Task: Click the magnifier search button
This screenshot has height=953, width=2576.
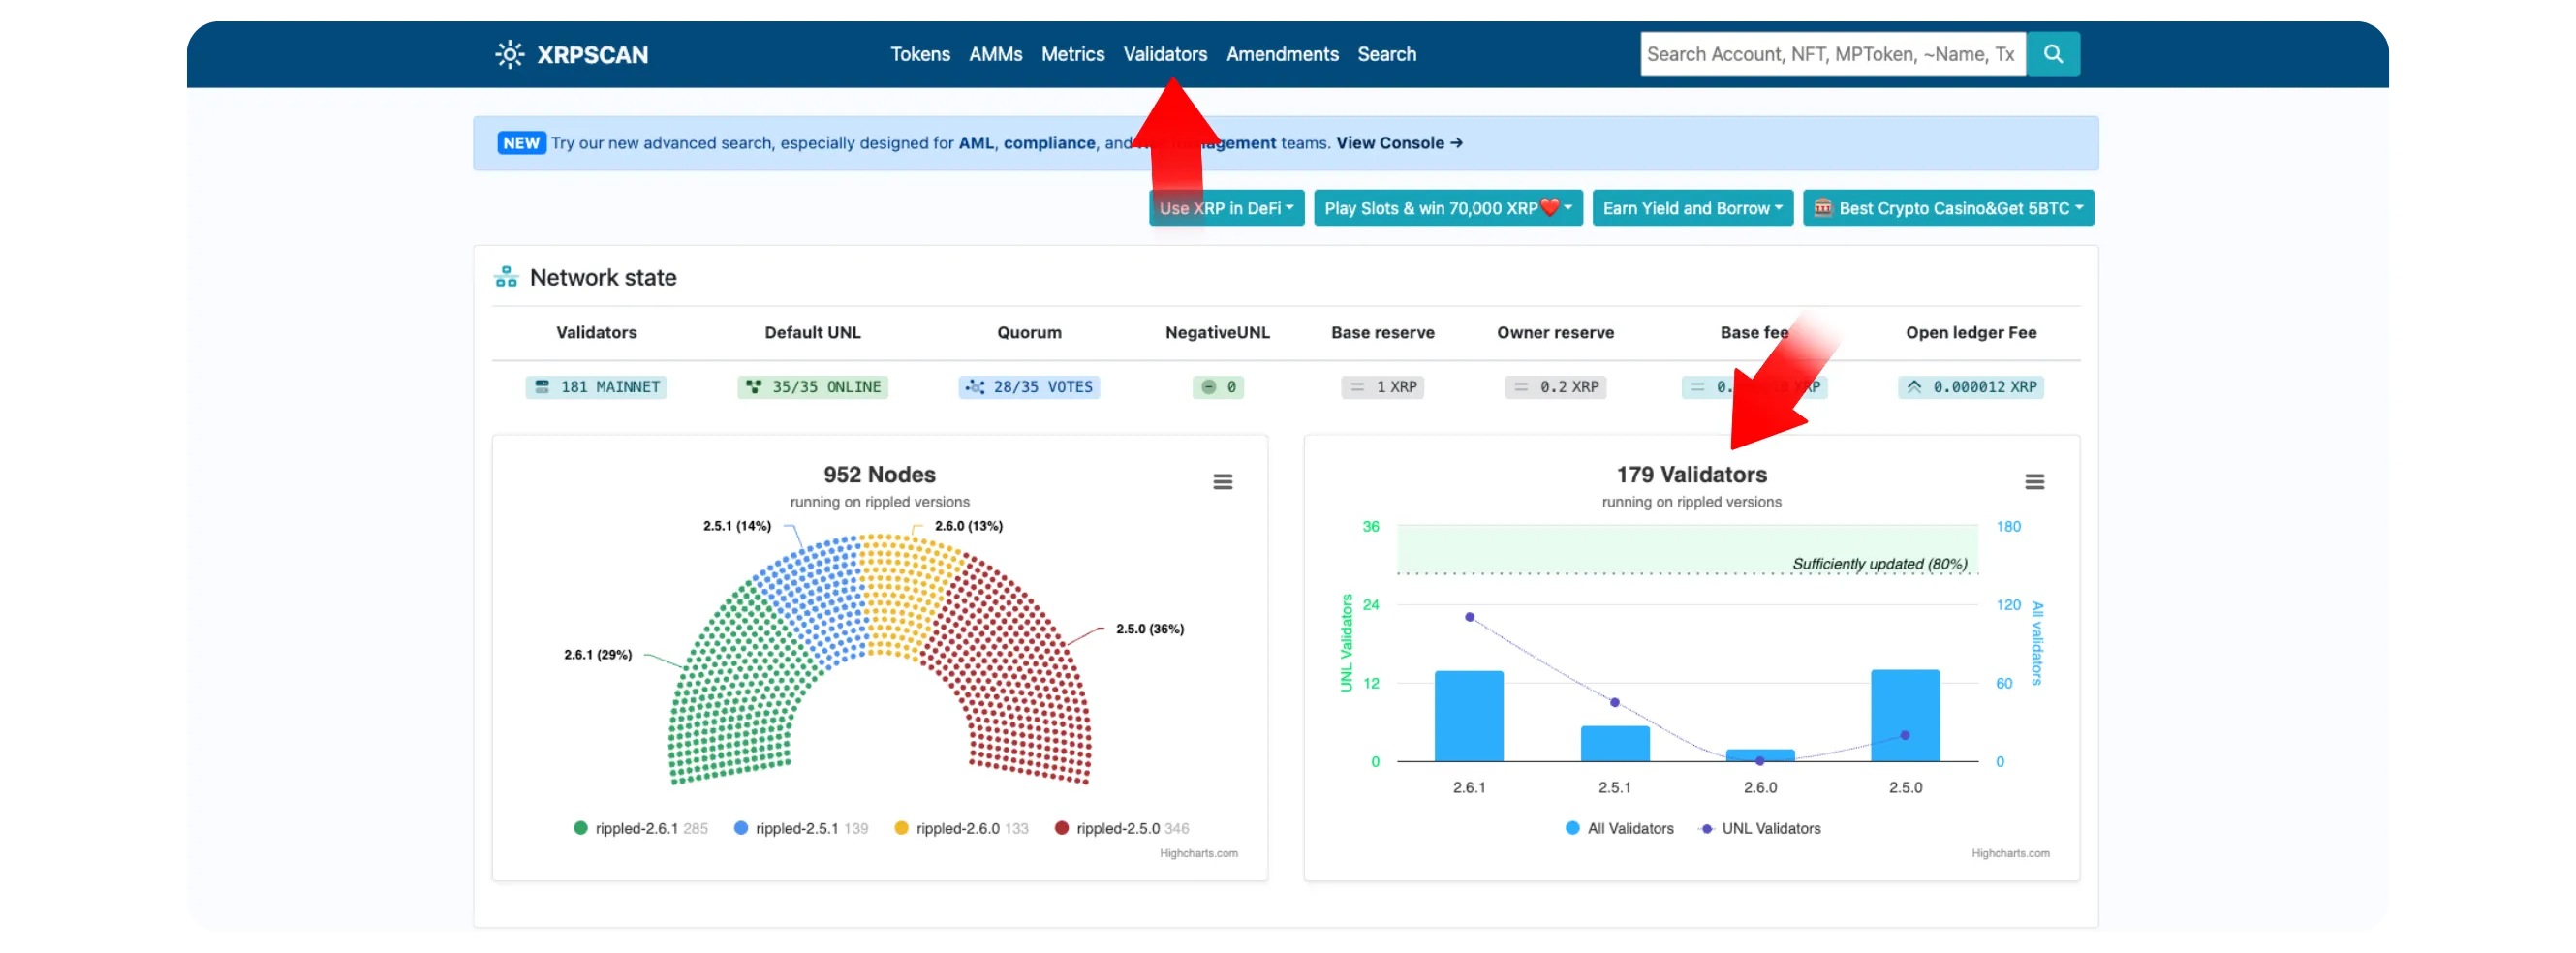Action: tap(2052, 54)
